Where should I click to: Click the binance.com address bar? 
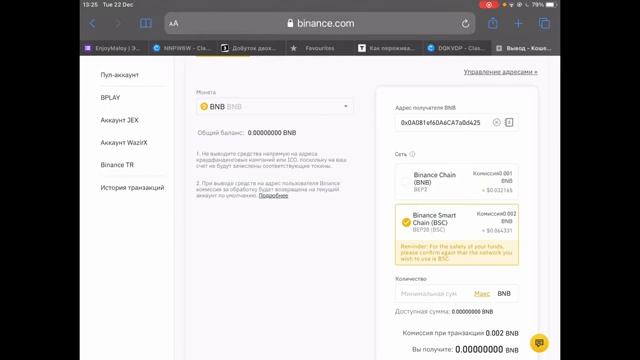pyautogui.click(x=320, y=24)
